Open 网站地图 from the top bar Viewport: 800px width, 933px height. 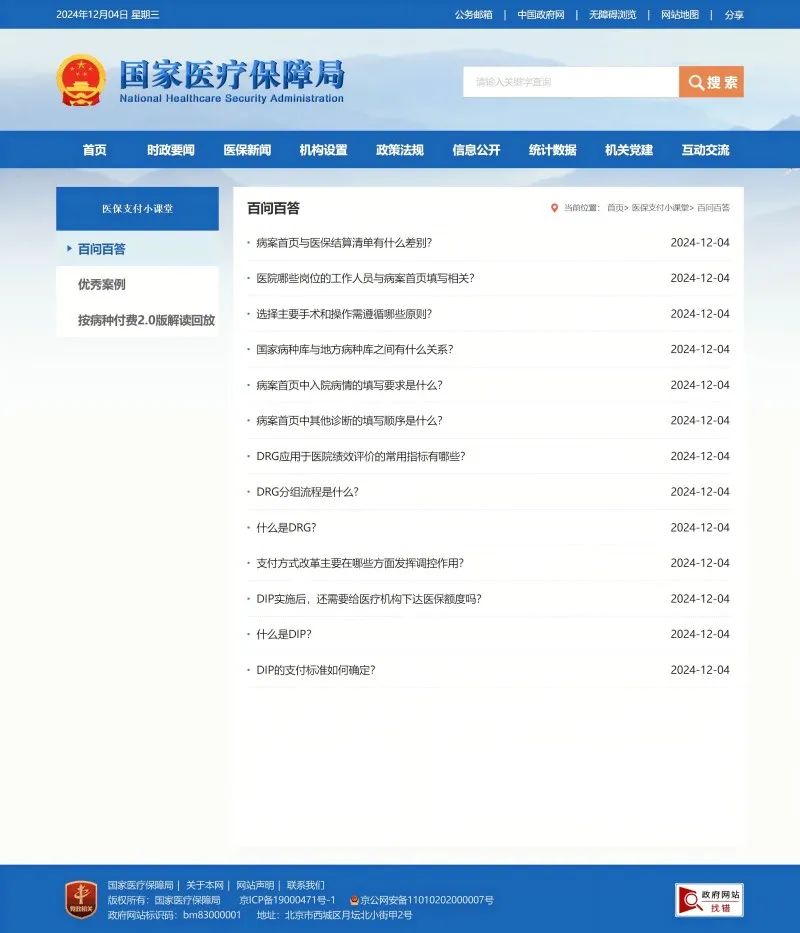(679, 15)
